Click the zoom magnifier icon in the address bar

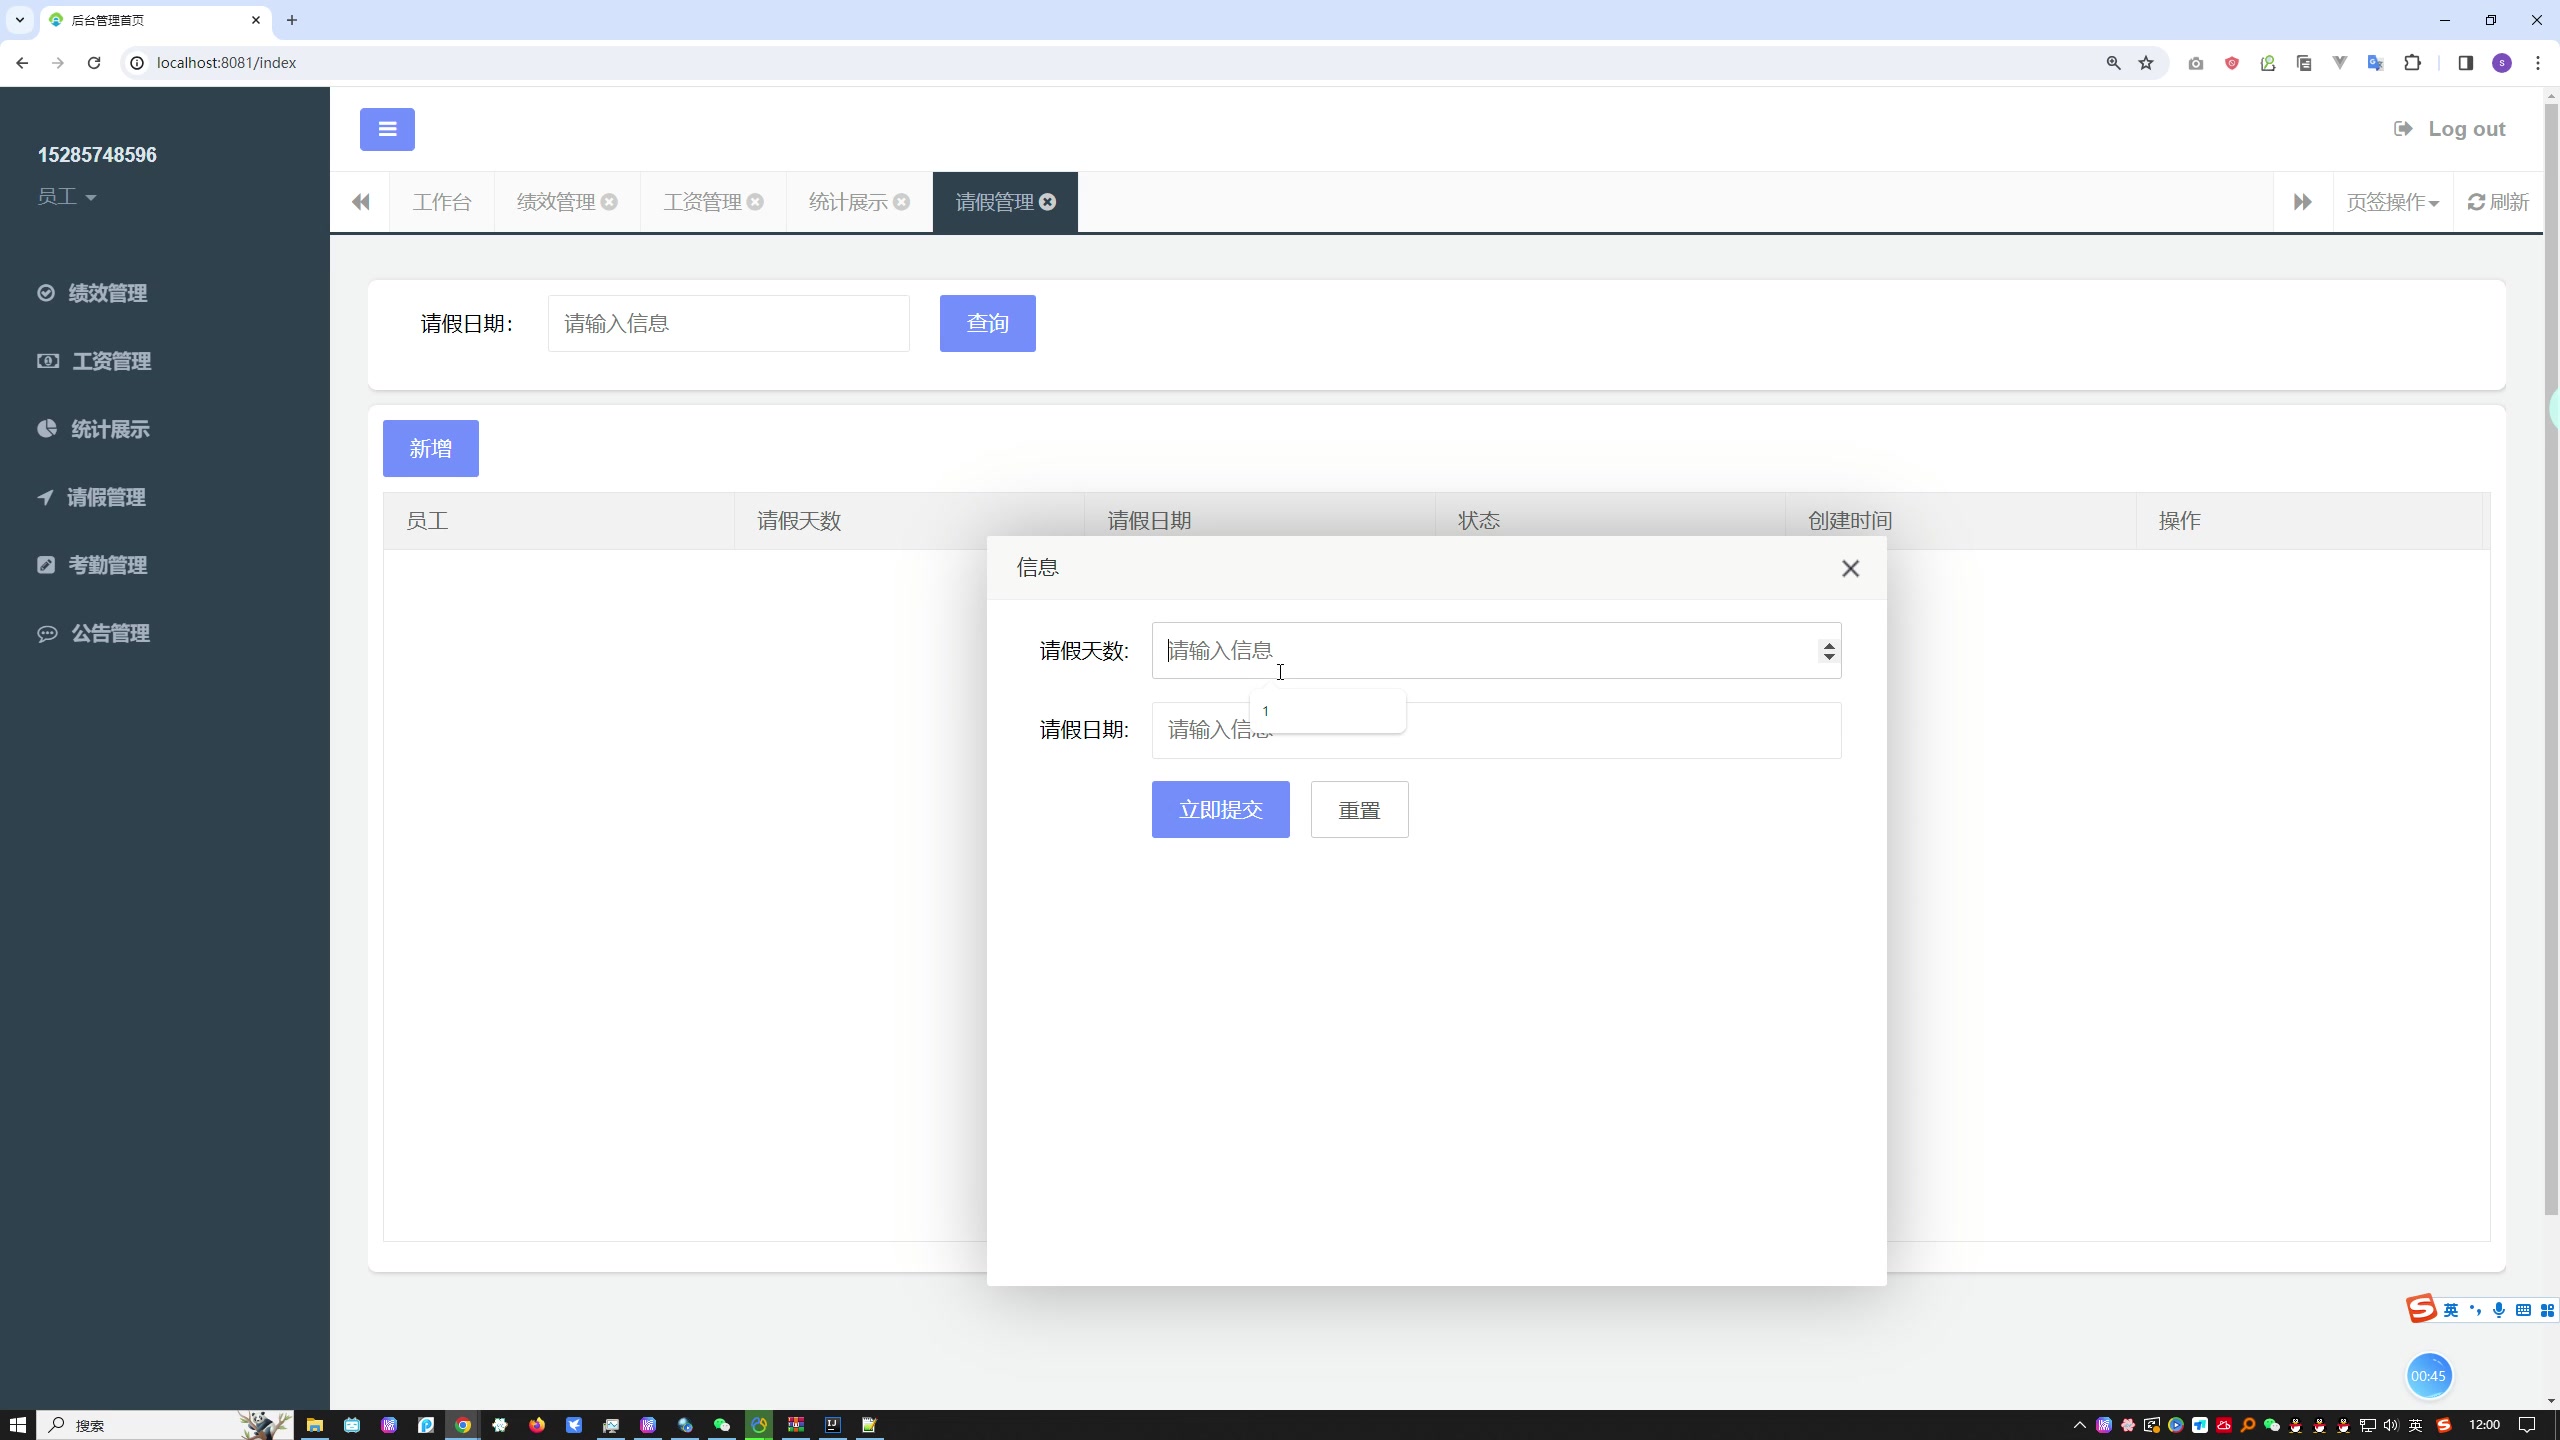2113,63
